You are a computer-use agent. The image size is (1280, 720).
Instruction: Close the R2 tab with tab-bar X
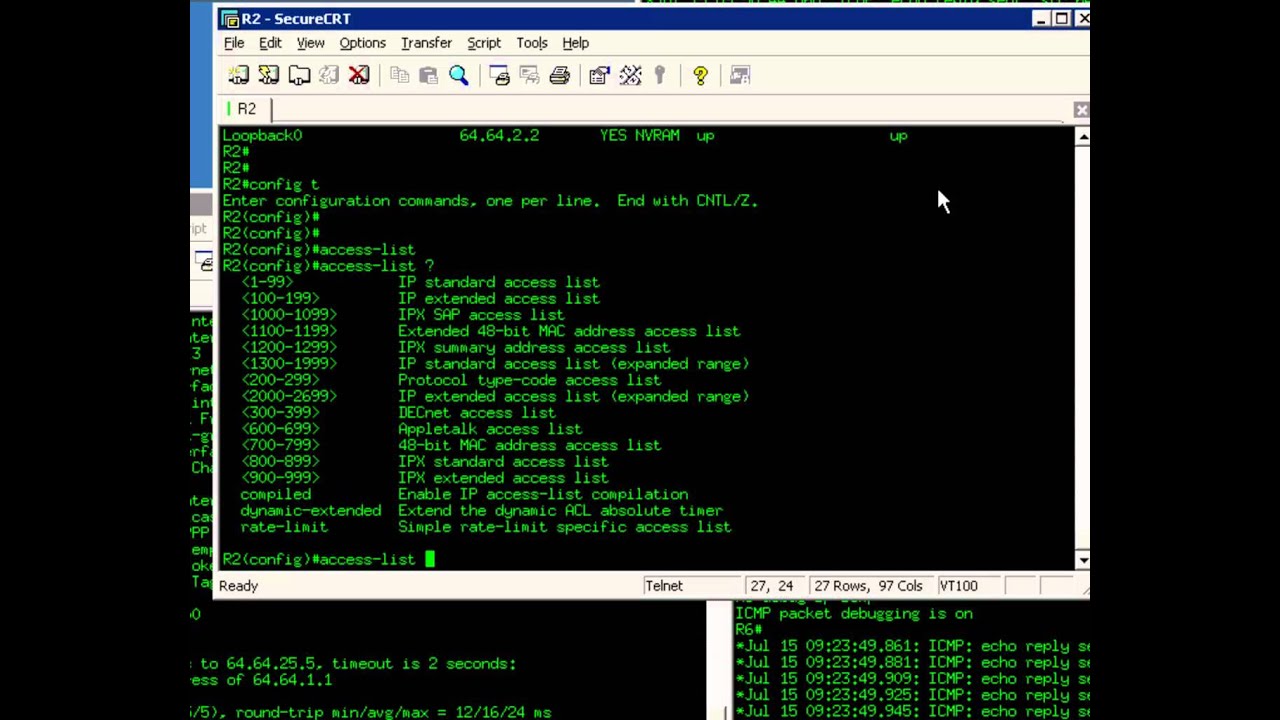1081,110
